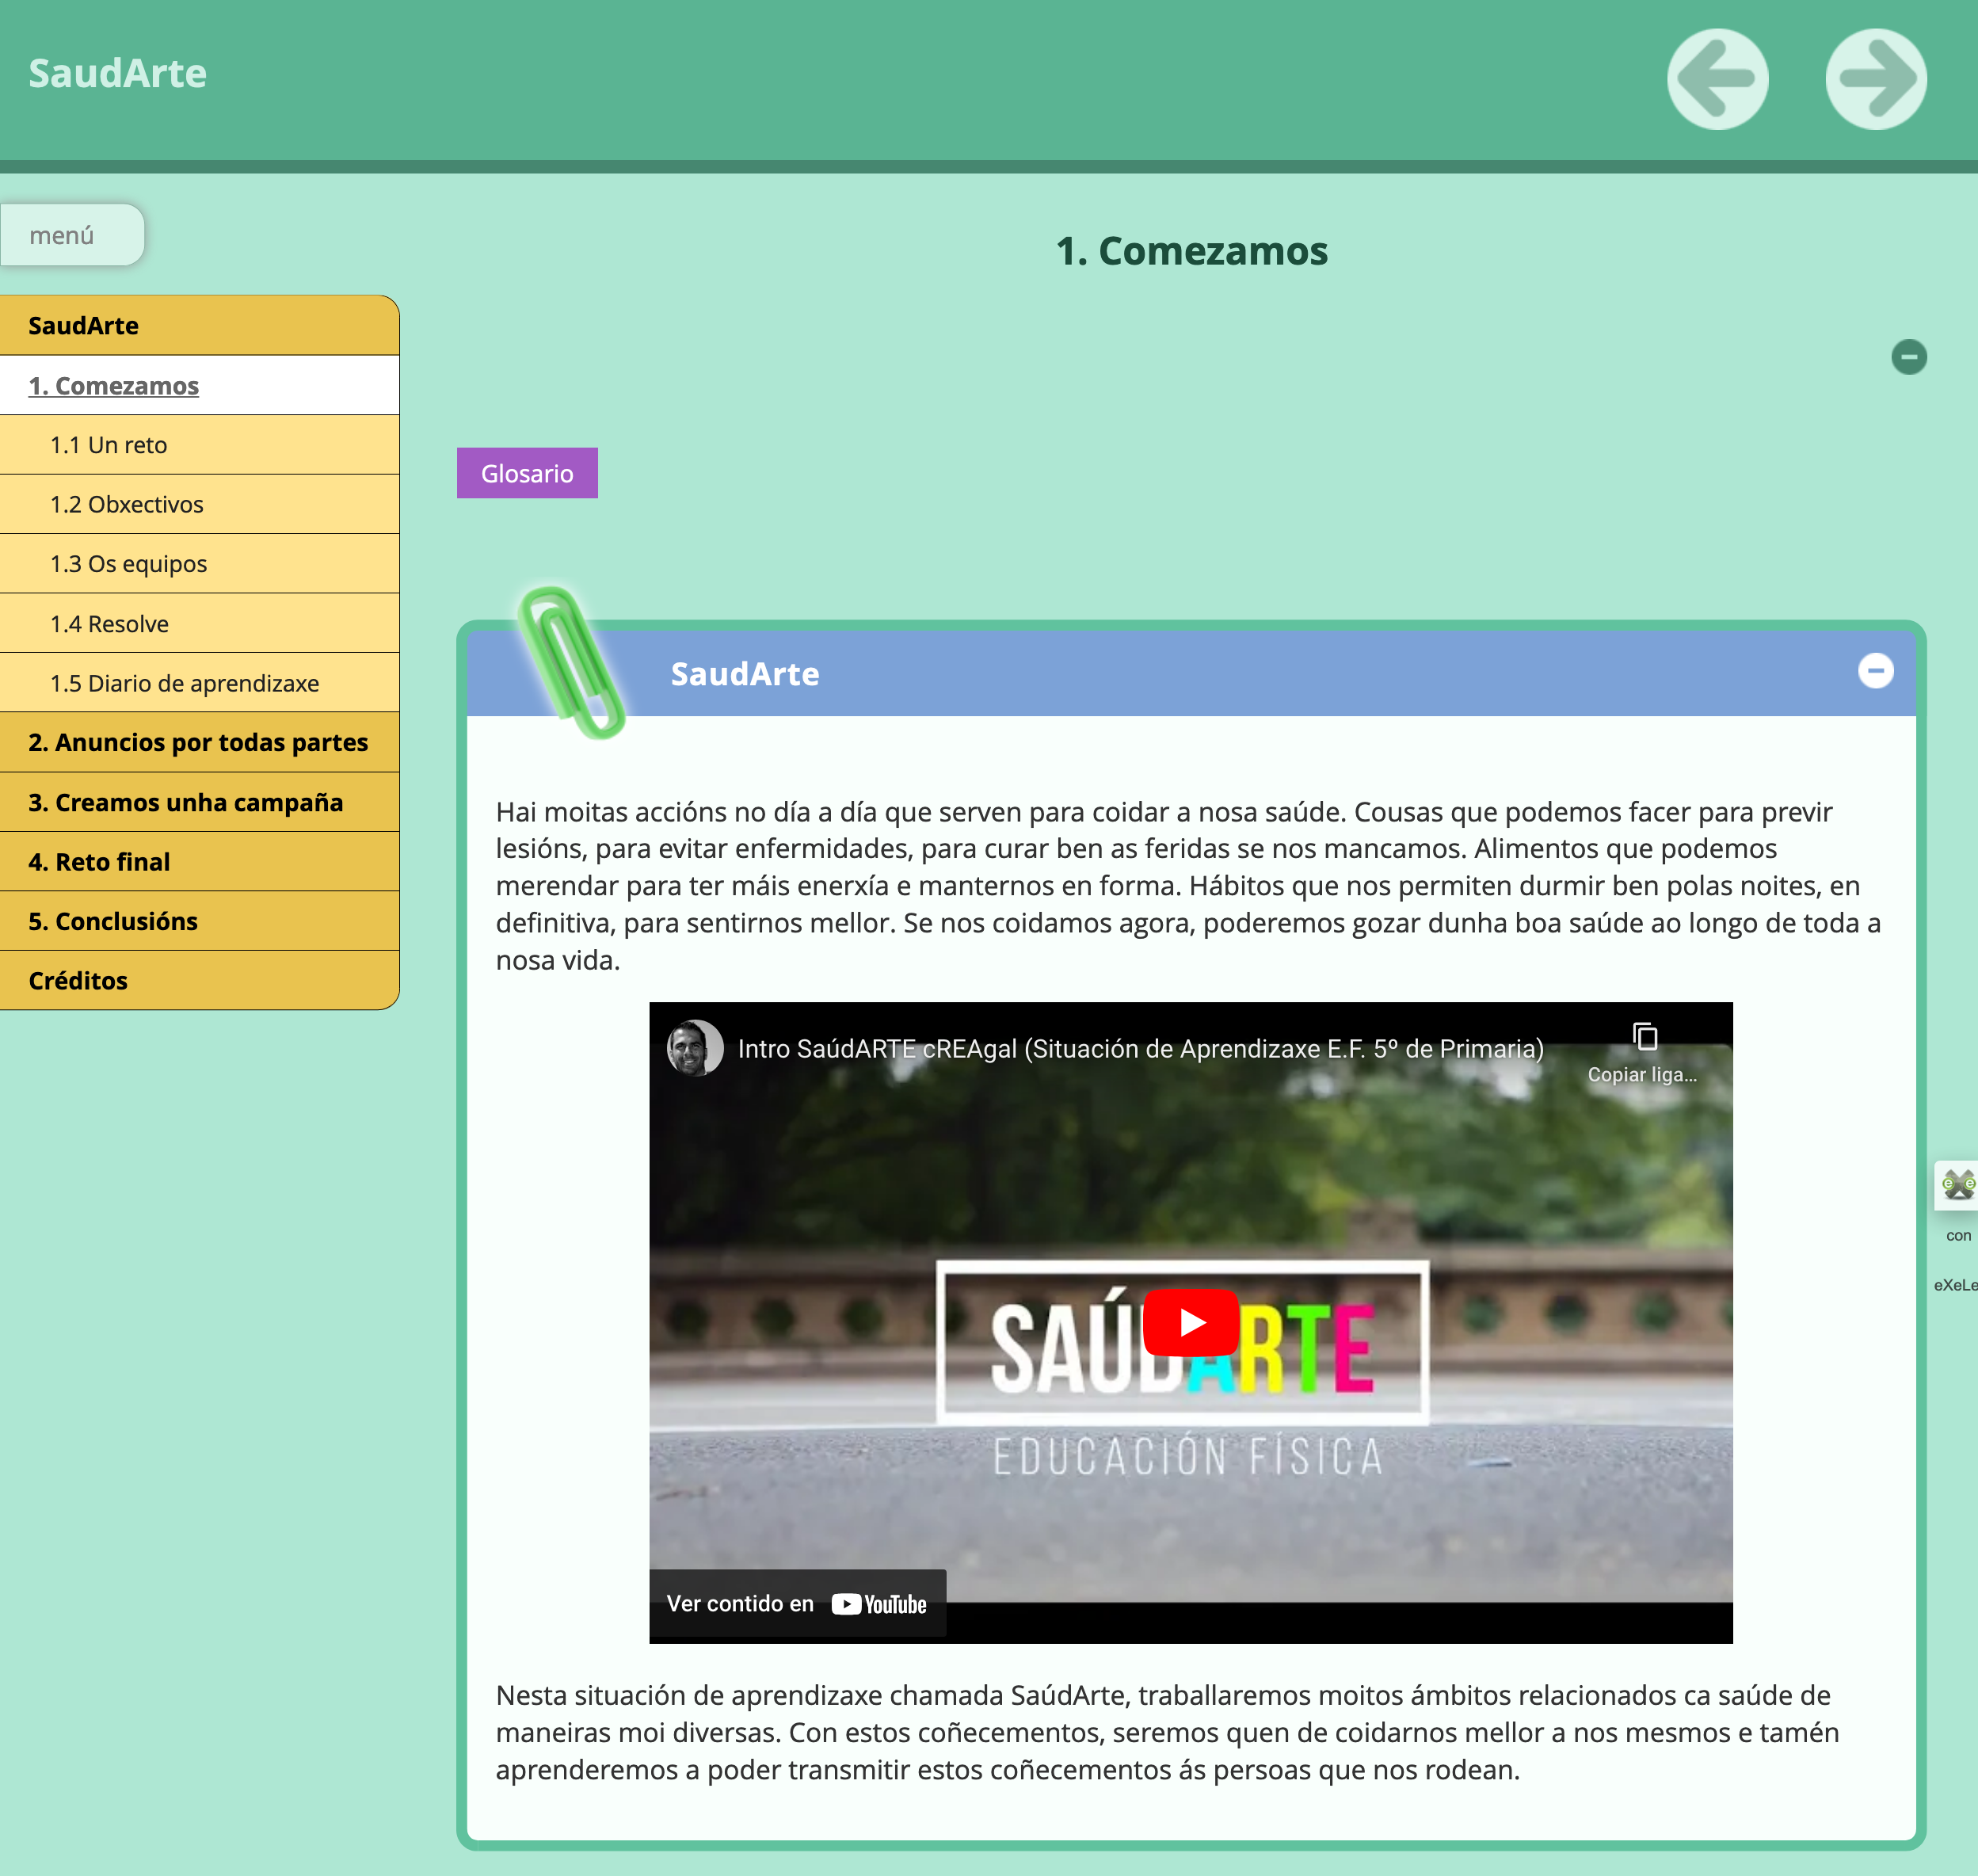This screenshot has width=1978, height=1876.
Task: Click Ver contido en YouTube
Action: pos(797,1603)
